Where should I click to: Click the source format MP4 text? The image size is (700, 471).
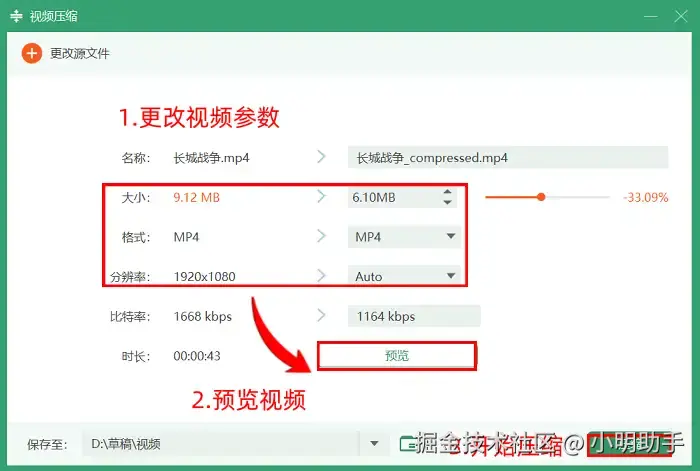pyautogui.click(x=186, y=237)
